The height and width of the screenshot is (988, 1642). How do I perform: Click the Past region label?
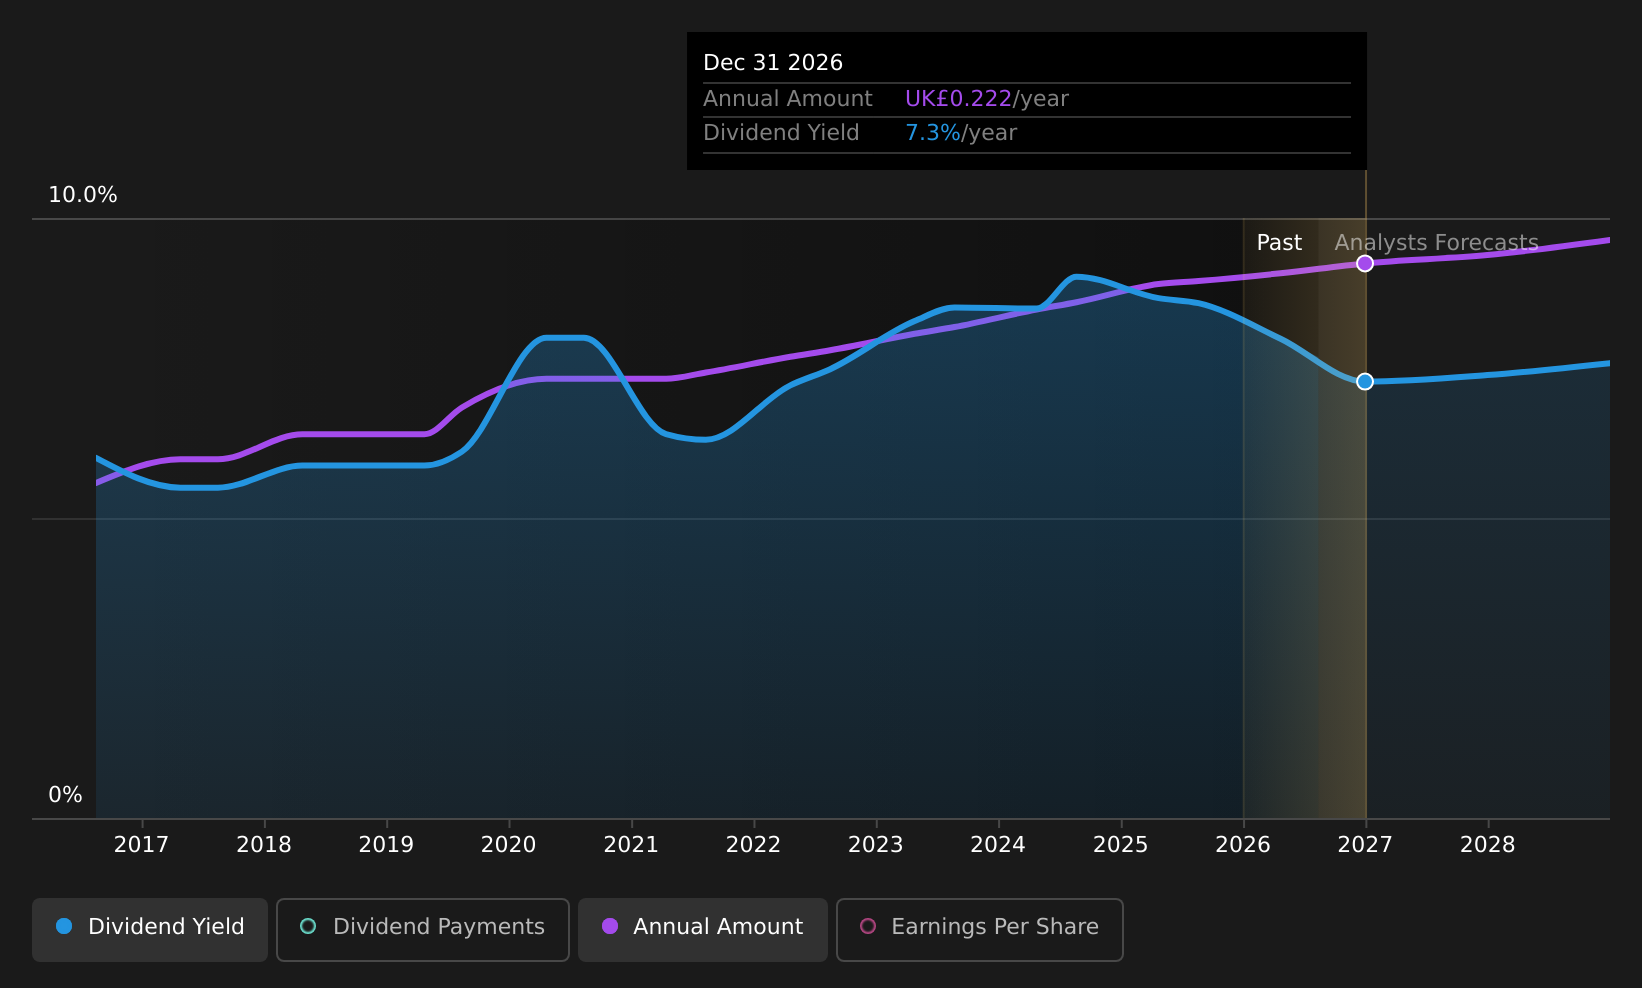point(1279,243)
